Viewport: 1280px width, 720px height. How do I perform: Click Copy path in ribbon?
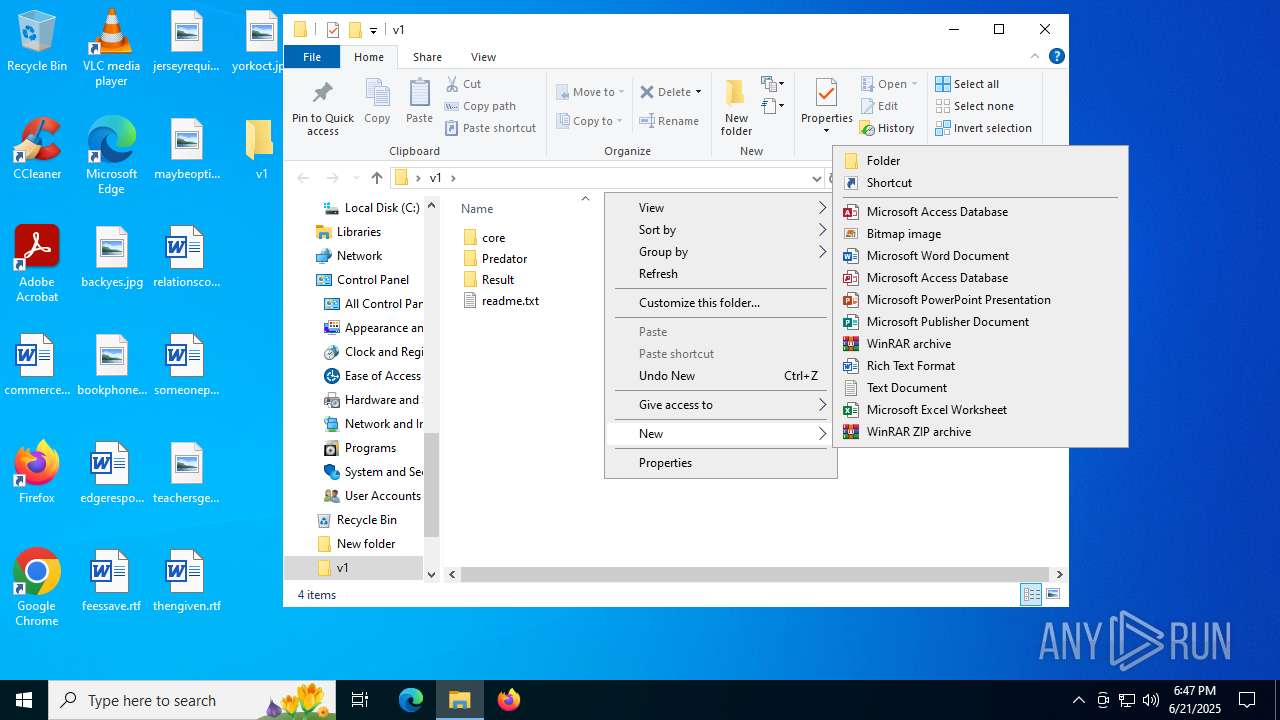point(481,106)
